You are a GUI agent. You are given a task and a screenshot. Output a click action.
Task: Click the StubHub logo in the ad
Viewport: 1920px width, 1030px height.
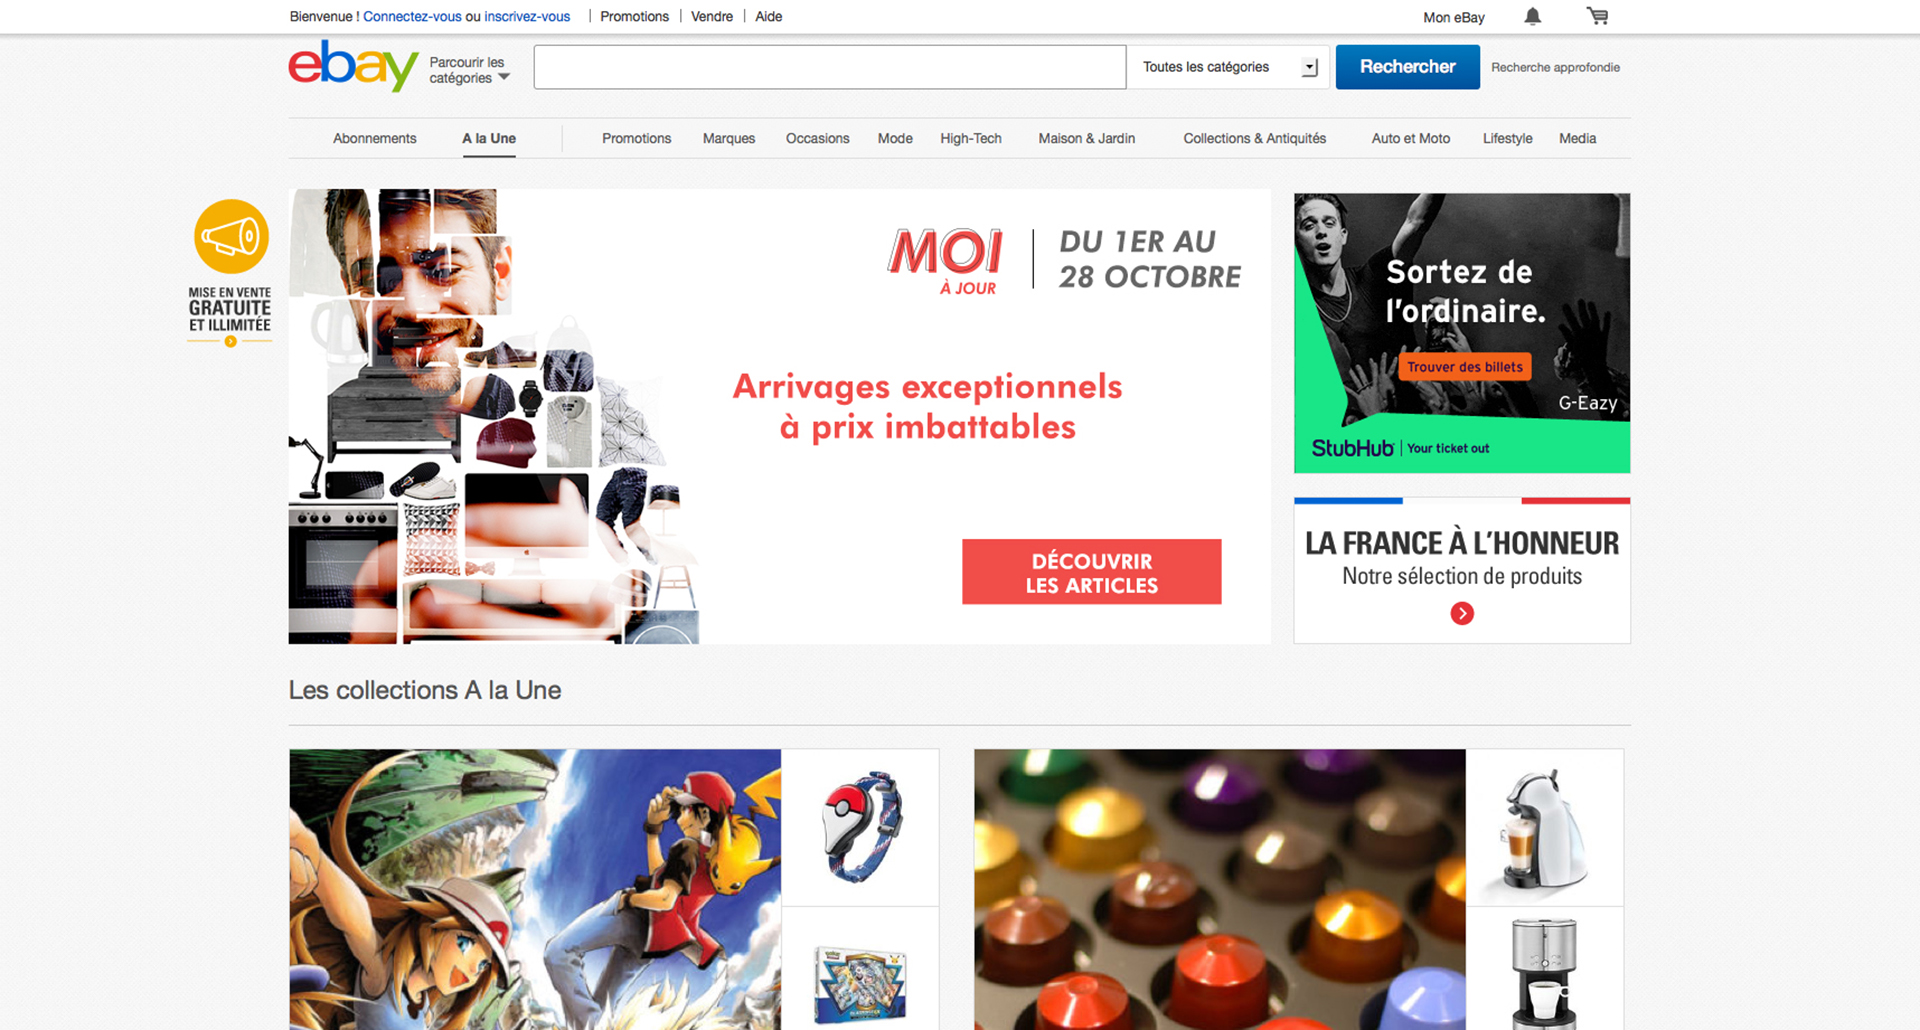[1352, 448]
